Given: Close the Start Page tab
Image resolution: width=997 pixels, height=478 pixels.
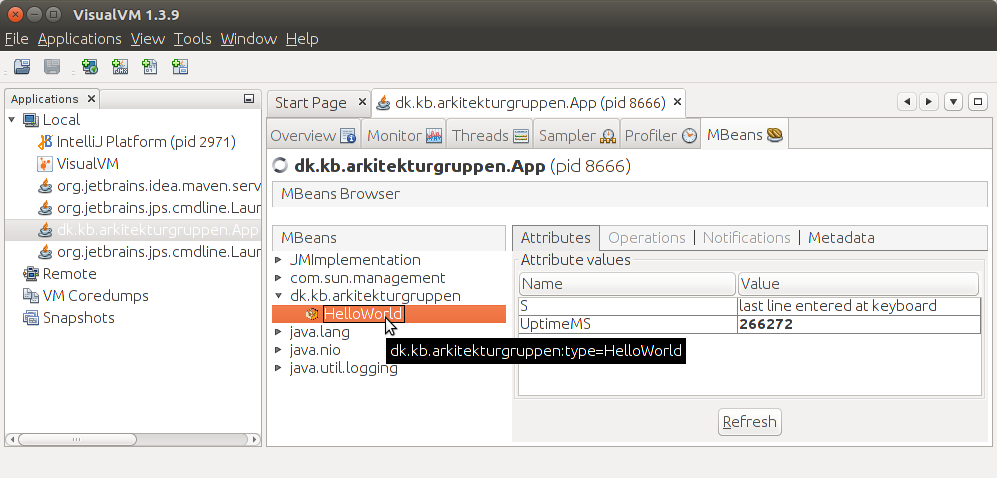Looking at the screenshot, I should tap(362, 102).
